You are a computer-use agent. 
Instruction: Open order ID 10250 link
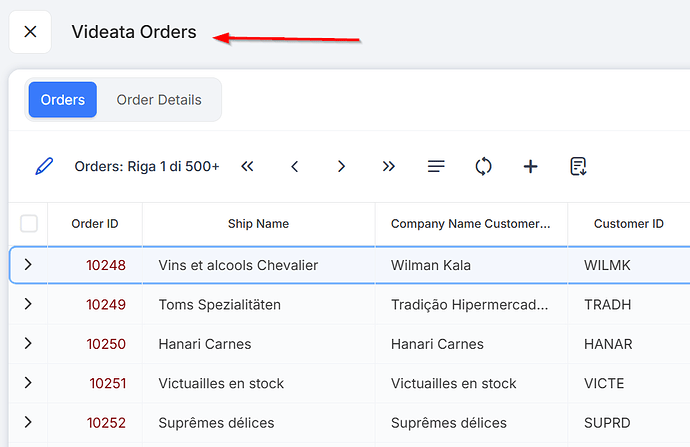[106, 344]
